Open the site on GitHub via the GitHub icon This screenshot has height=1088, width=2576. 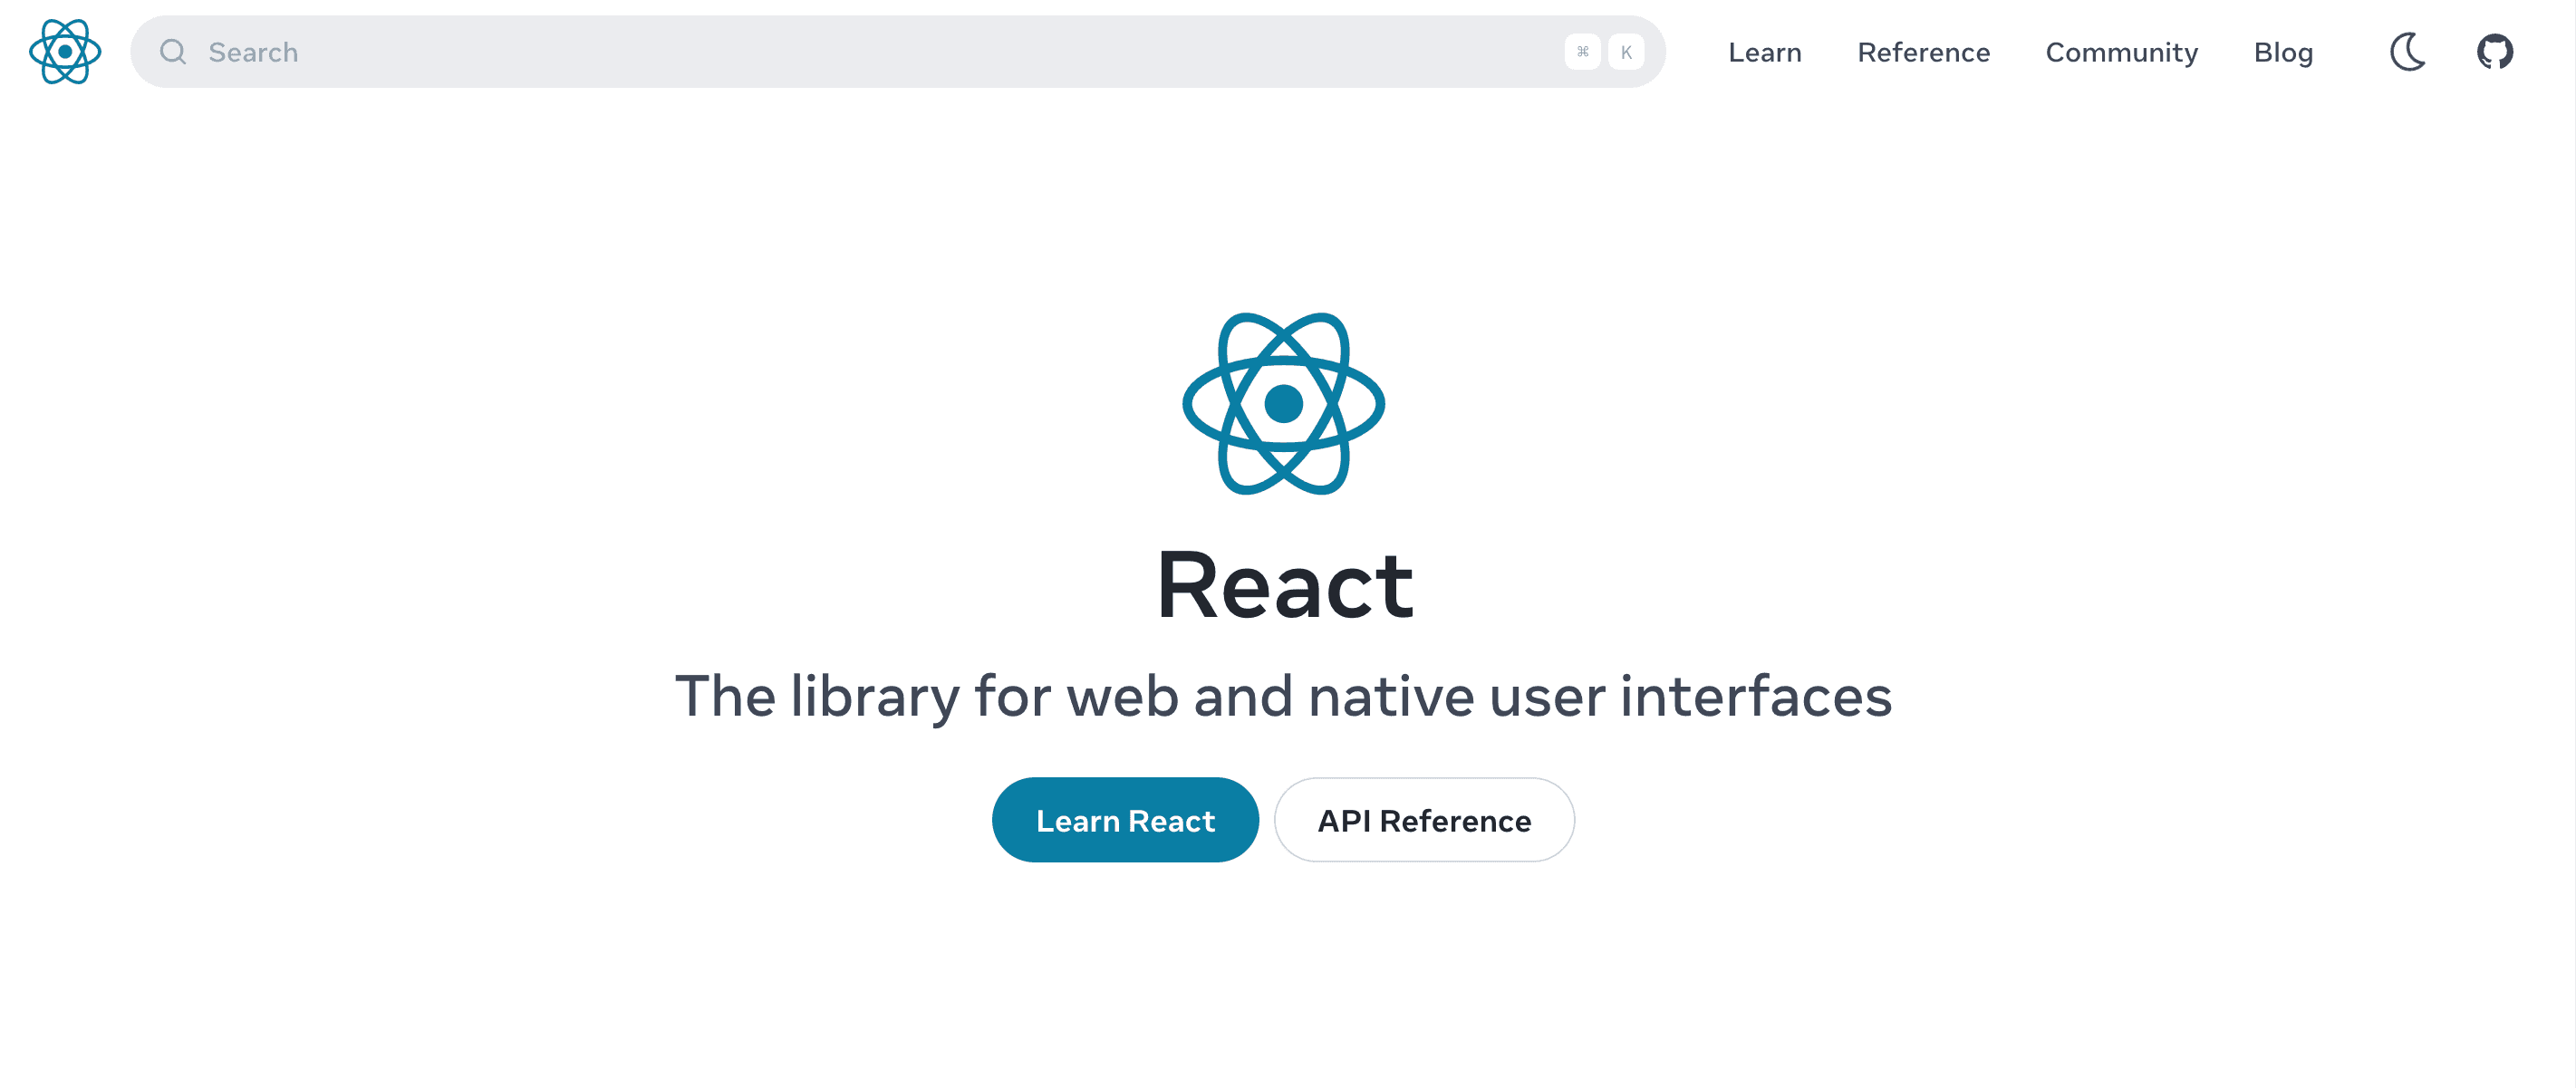coord(2495,51)
